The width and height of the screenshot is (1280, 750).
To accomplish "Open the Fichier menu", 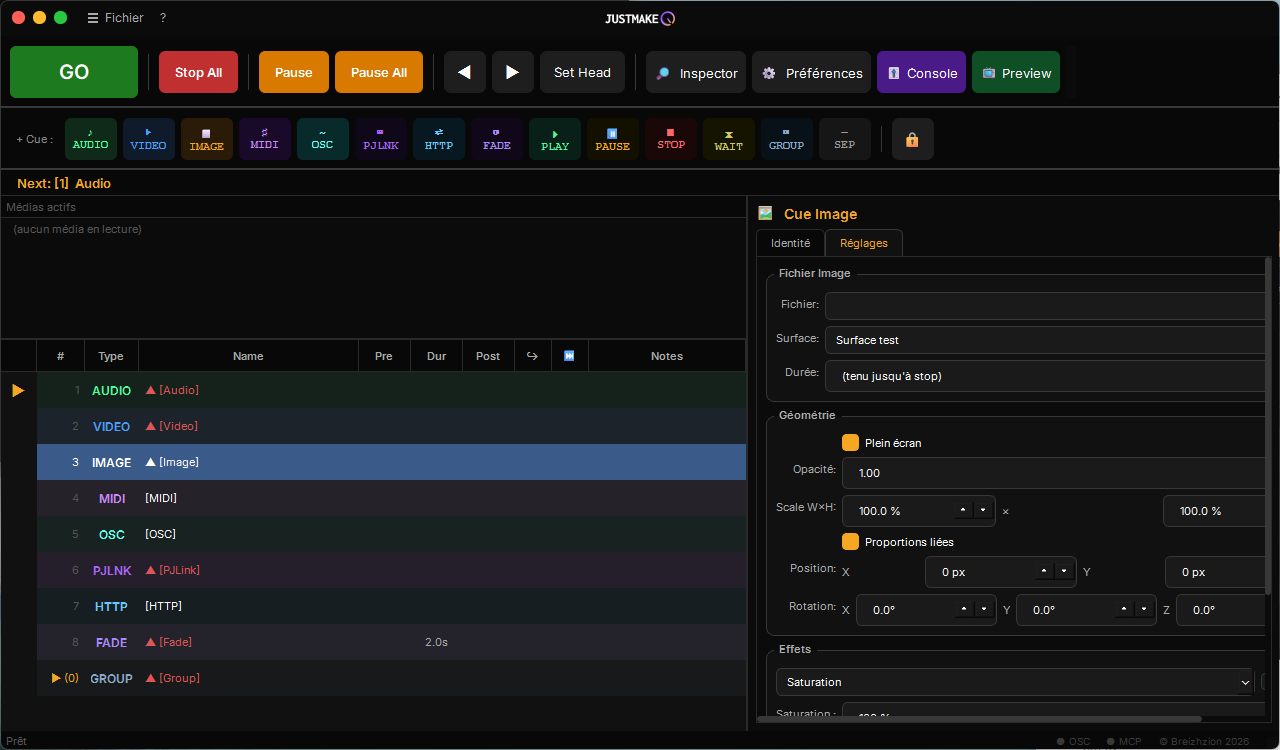I will click(116, 18).
